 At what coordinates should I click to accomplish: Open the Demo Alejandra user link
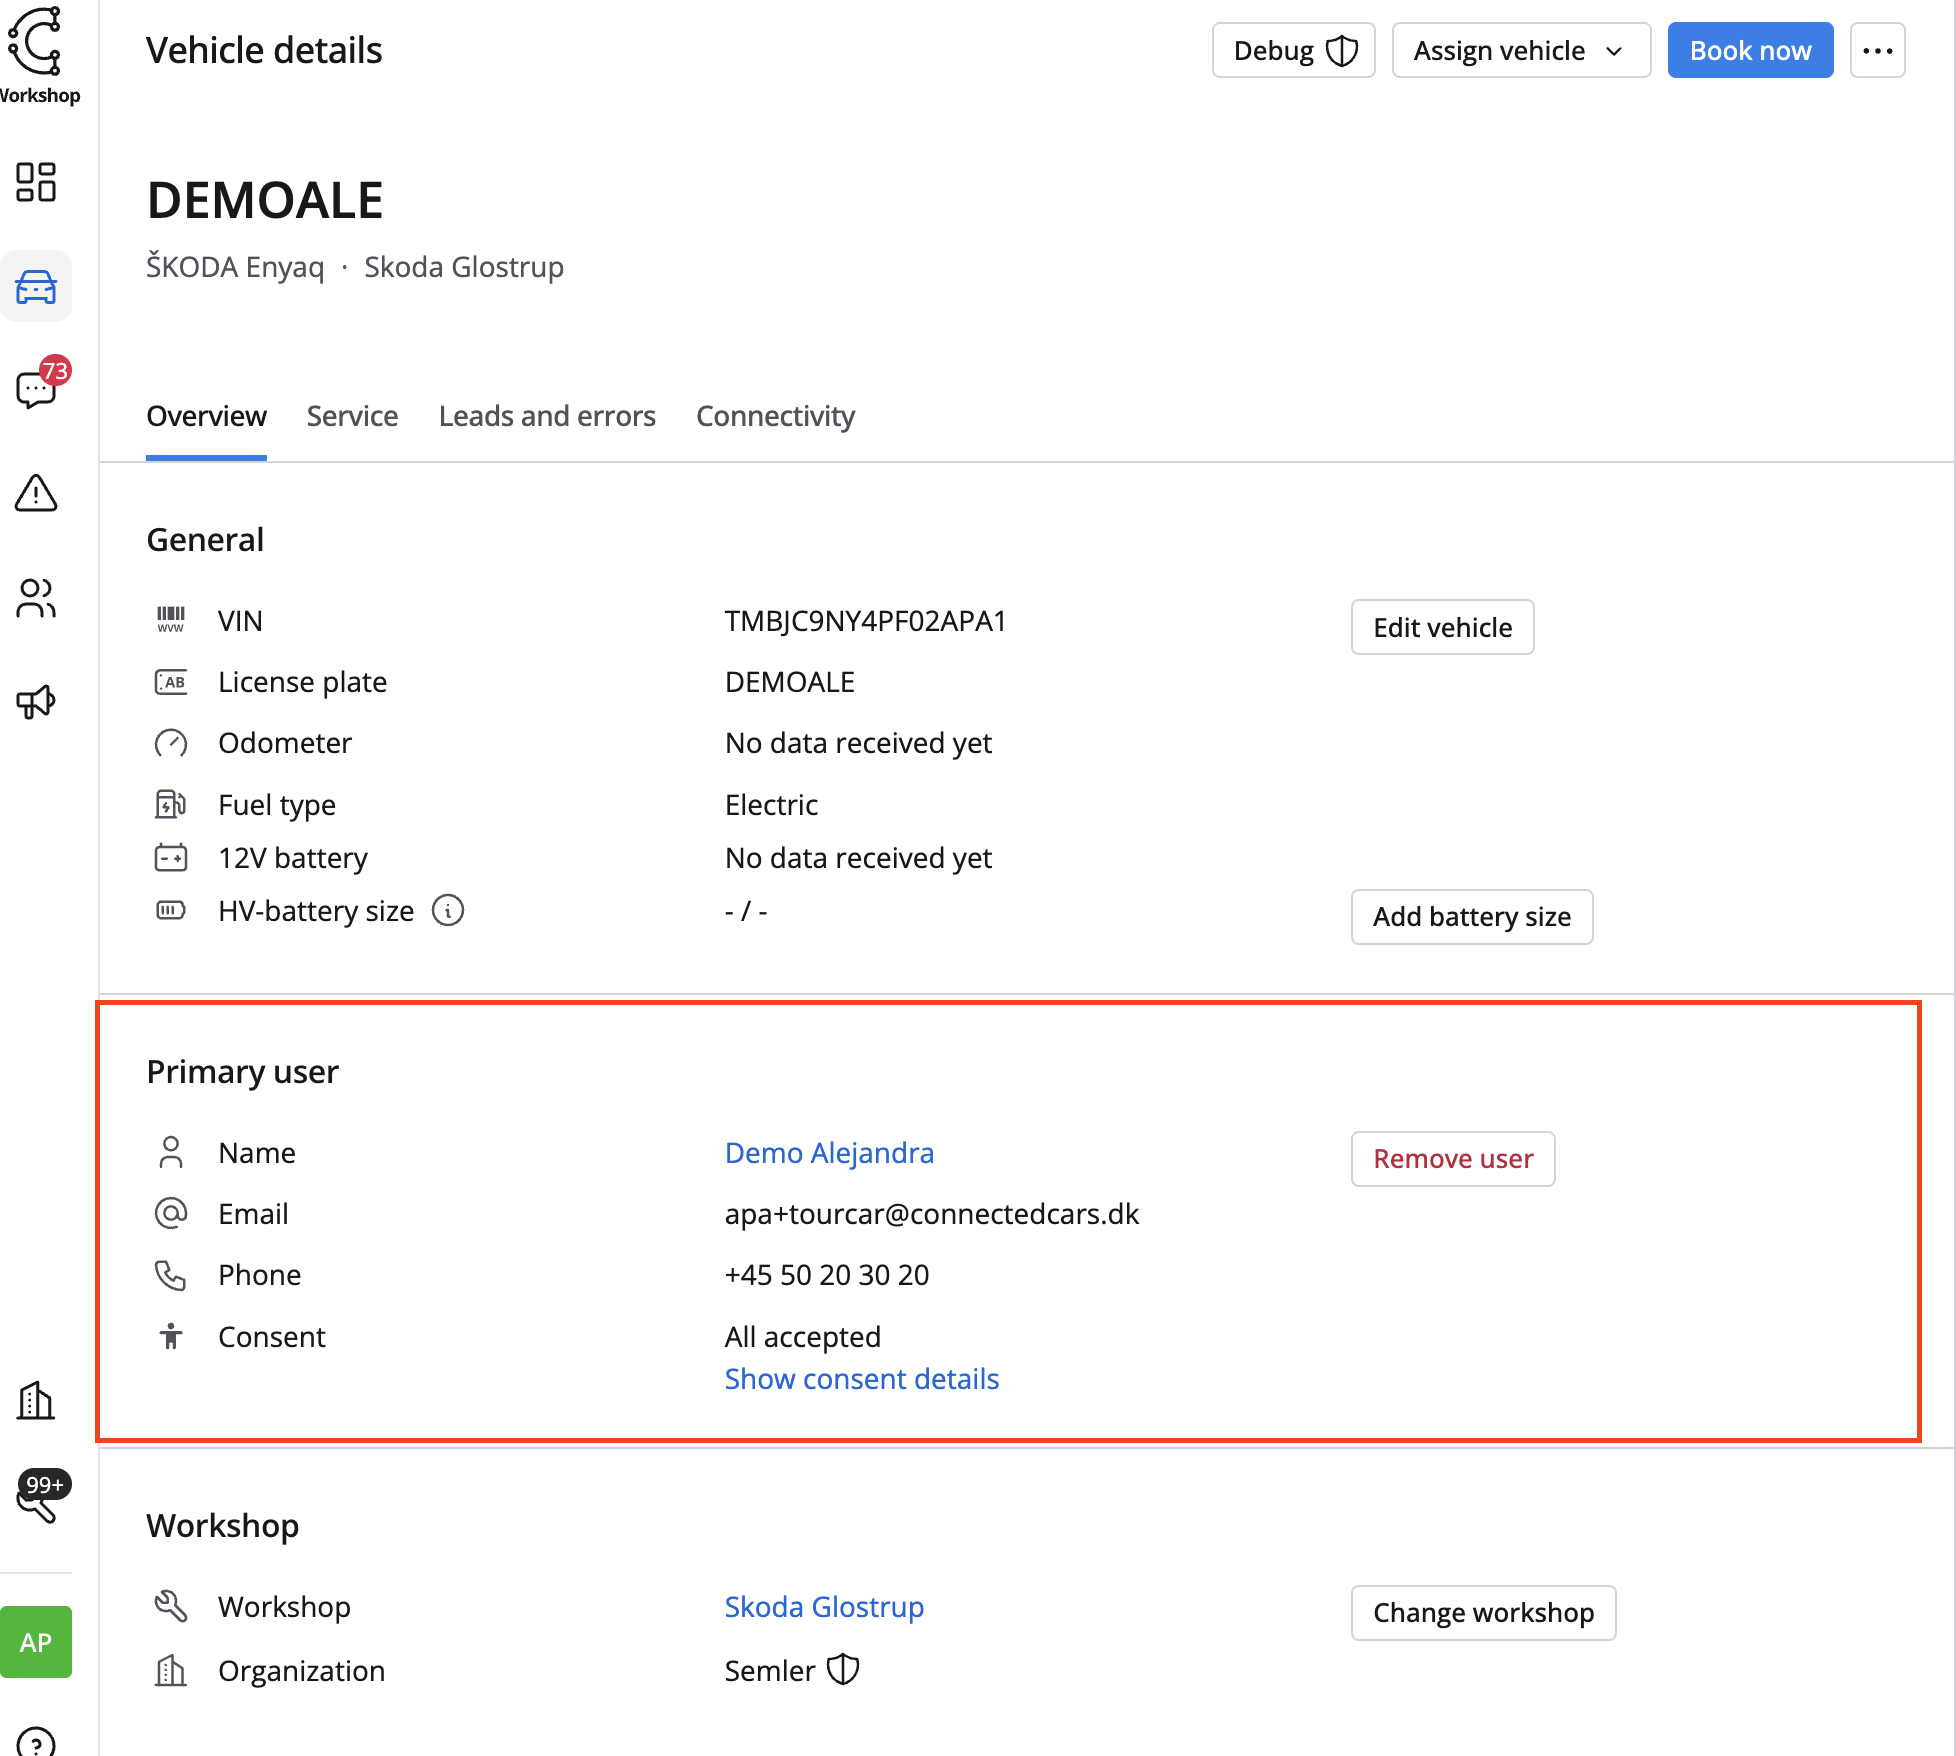coord(829,1153)
